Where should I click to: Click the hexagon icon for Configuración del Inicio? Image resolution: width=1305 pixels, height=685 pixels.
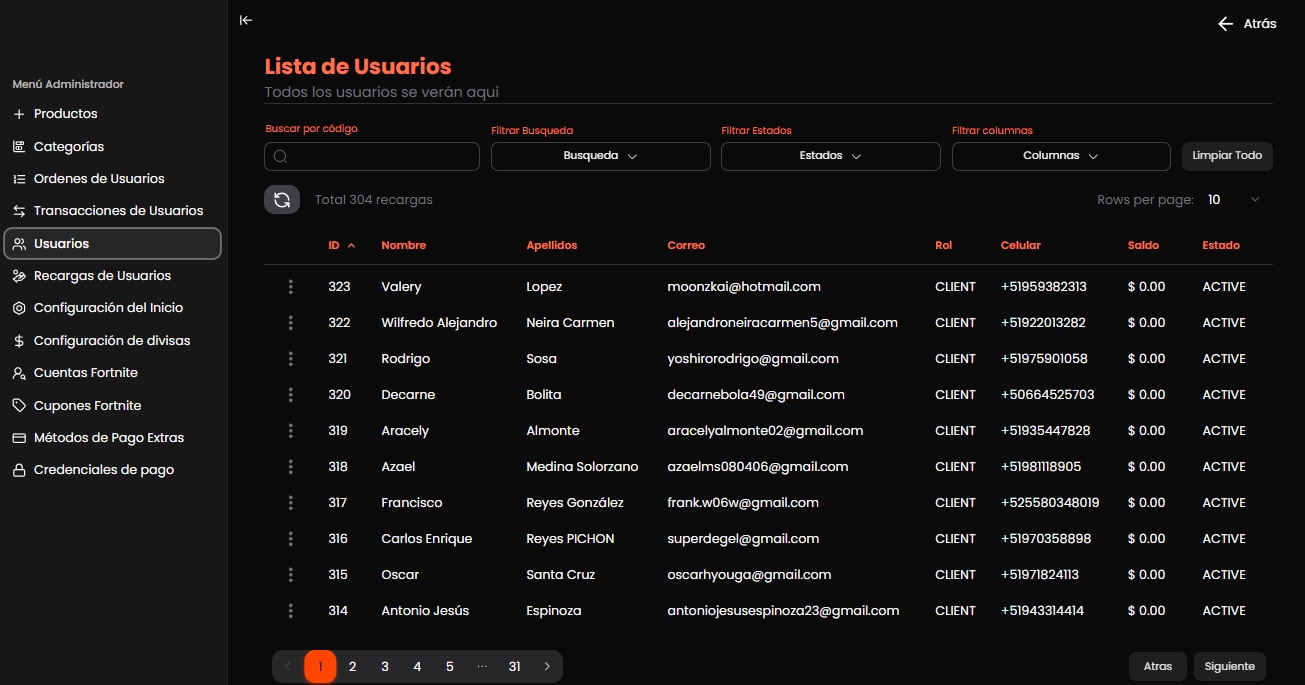click(x=19, y=308)
